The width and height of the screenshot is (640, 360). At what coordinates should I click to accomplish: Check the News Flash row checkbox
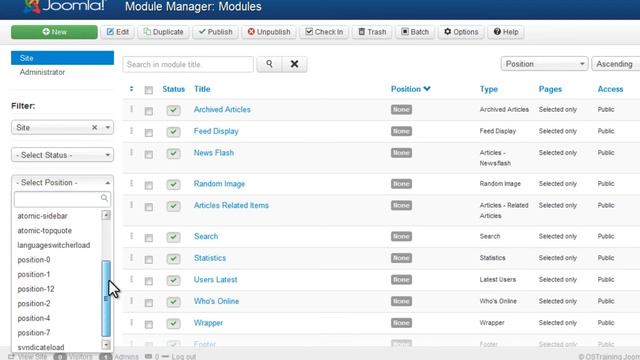(149, 155)
